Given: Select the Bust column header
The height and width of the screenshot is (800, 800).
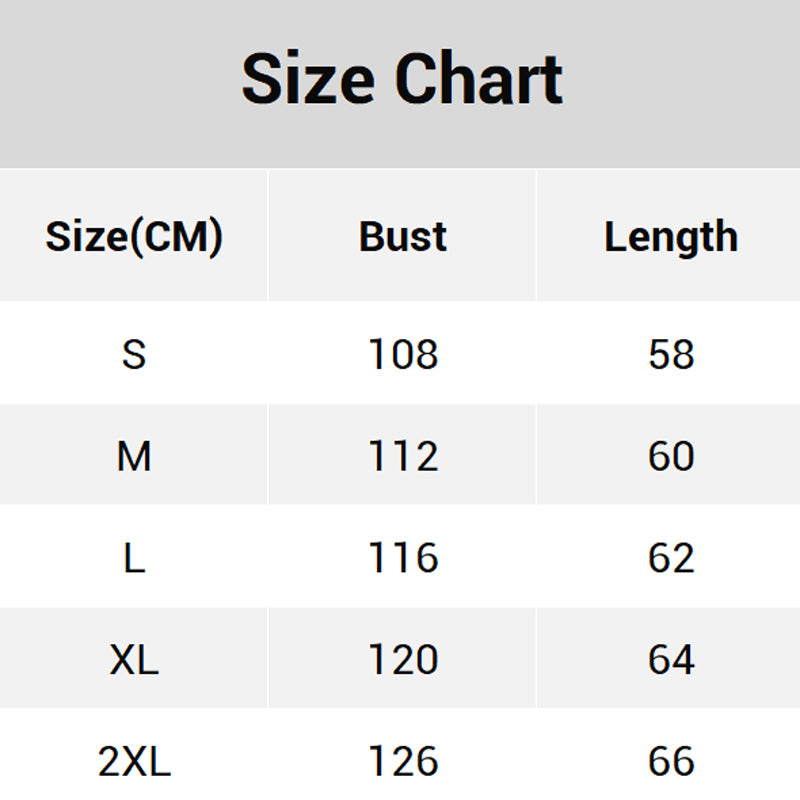Looking at the screenshot, I should point(403,237).
